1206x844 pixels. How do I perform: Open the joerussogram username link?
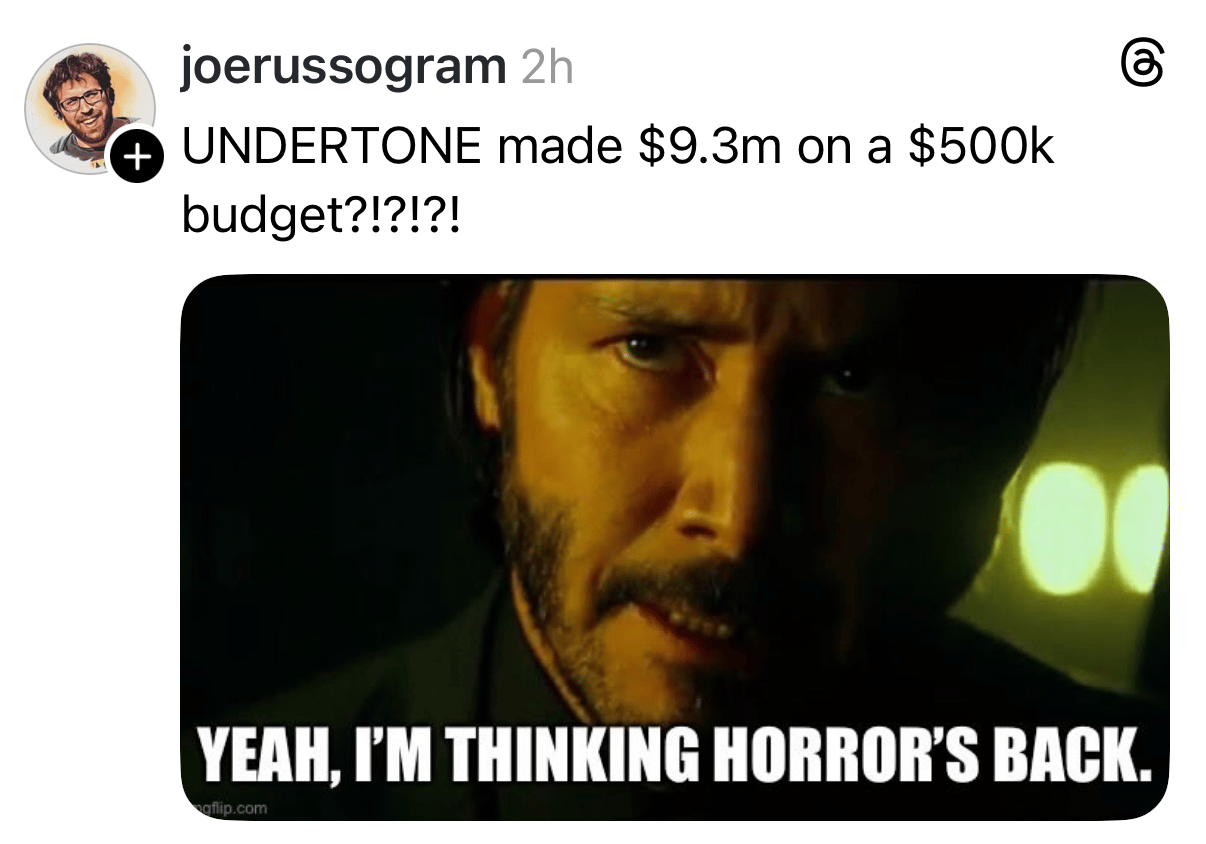(x=344, y=68)
